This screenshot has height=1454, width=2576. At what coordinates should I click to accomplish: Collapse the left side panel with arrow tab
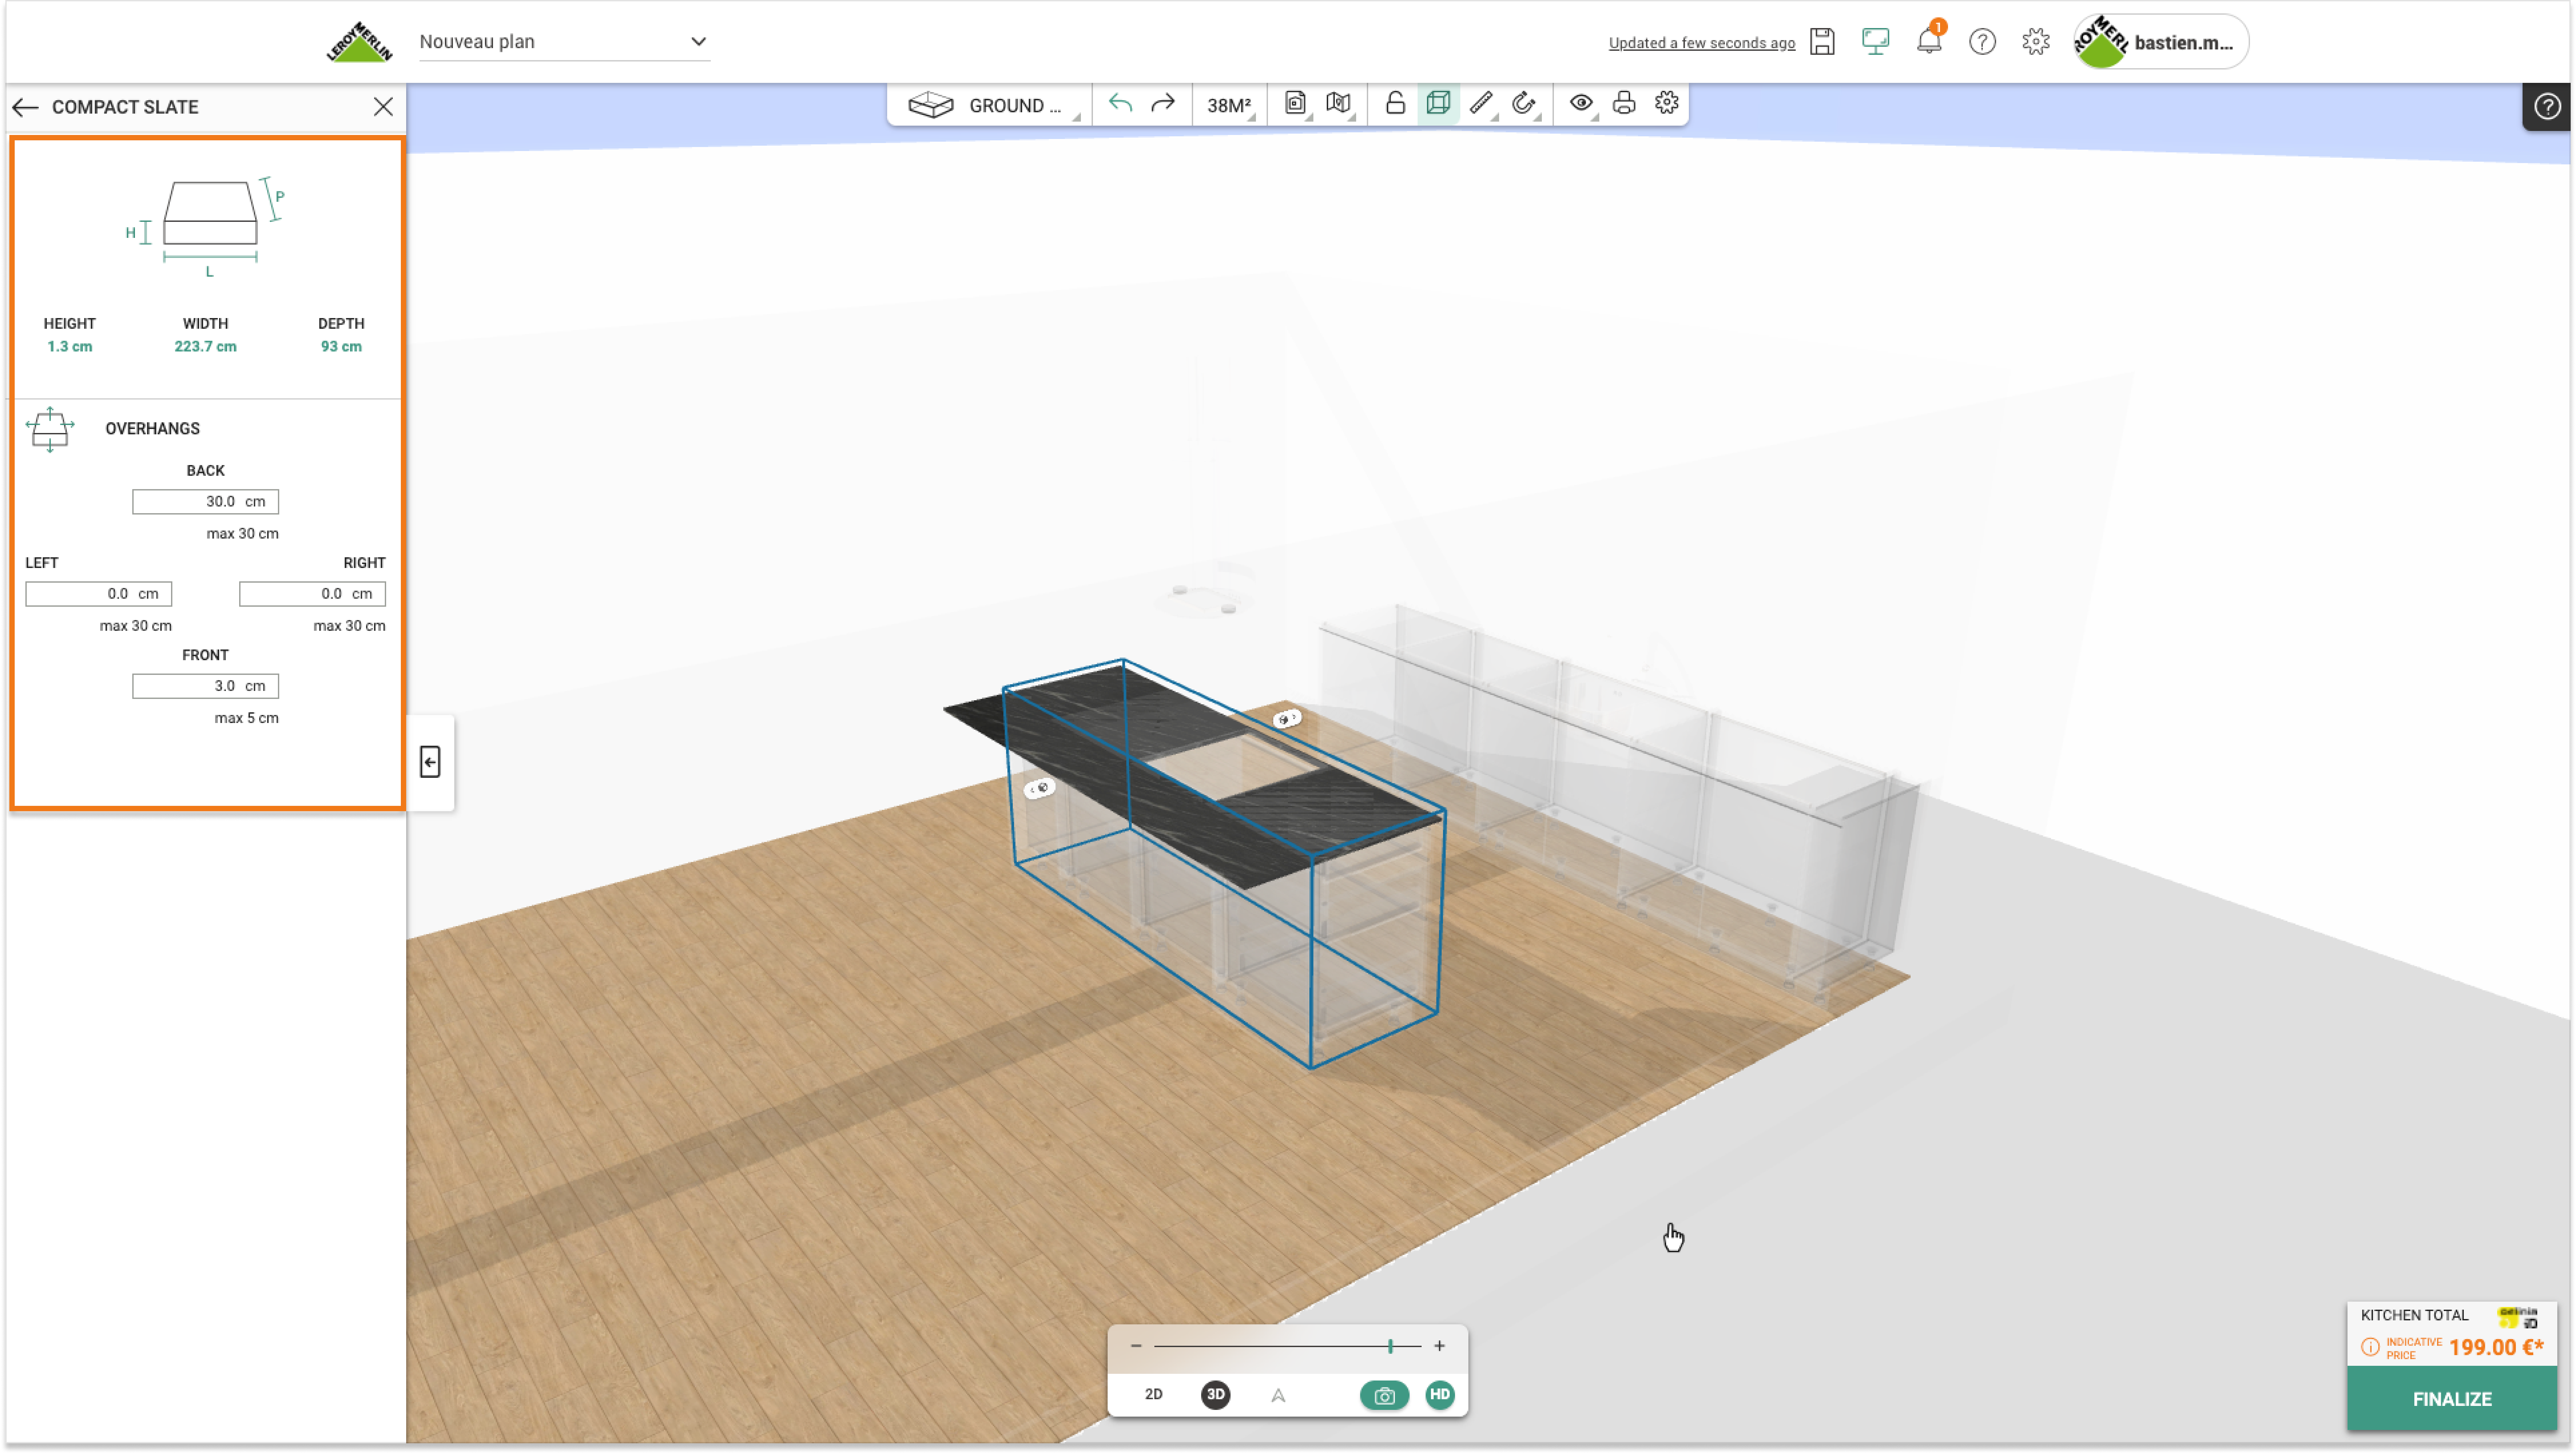[x=430, y=762]
